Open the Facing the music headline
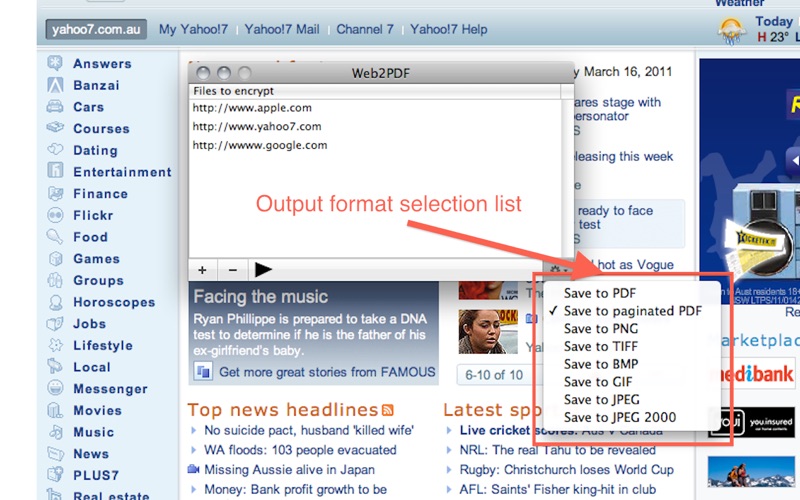The image size is (800, 500). coord(261,296)
